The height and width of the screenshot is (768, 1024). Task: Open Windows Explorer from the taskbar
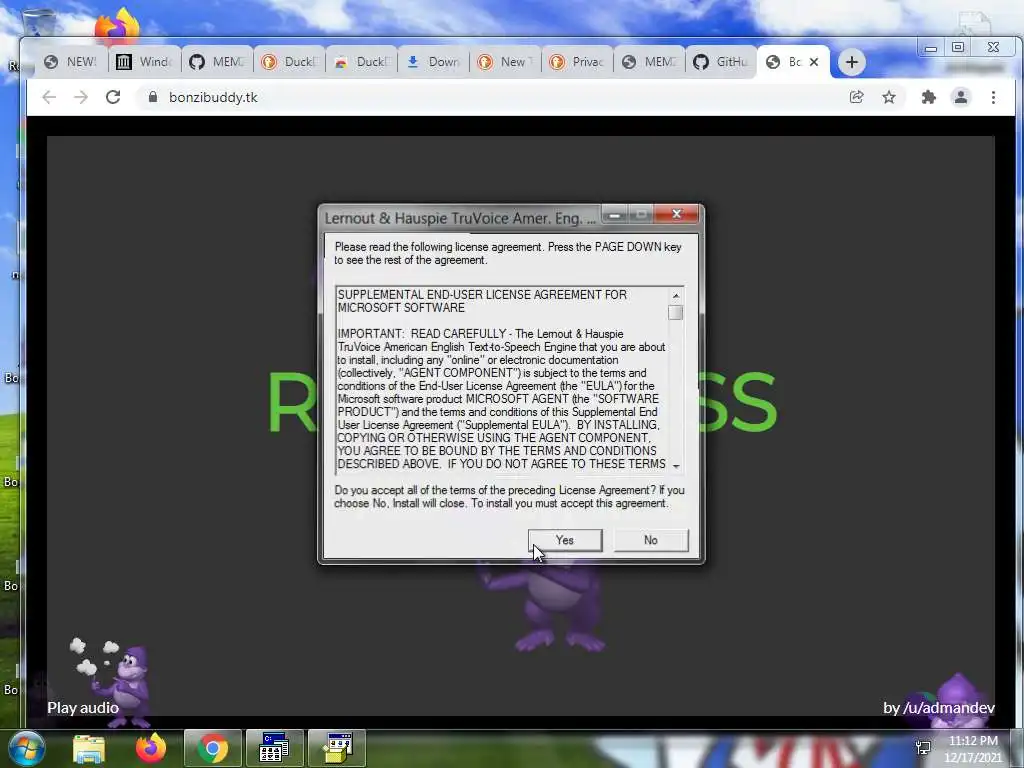(x=89, y=748)
